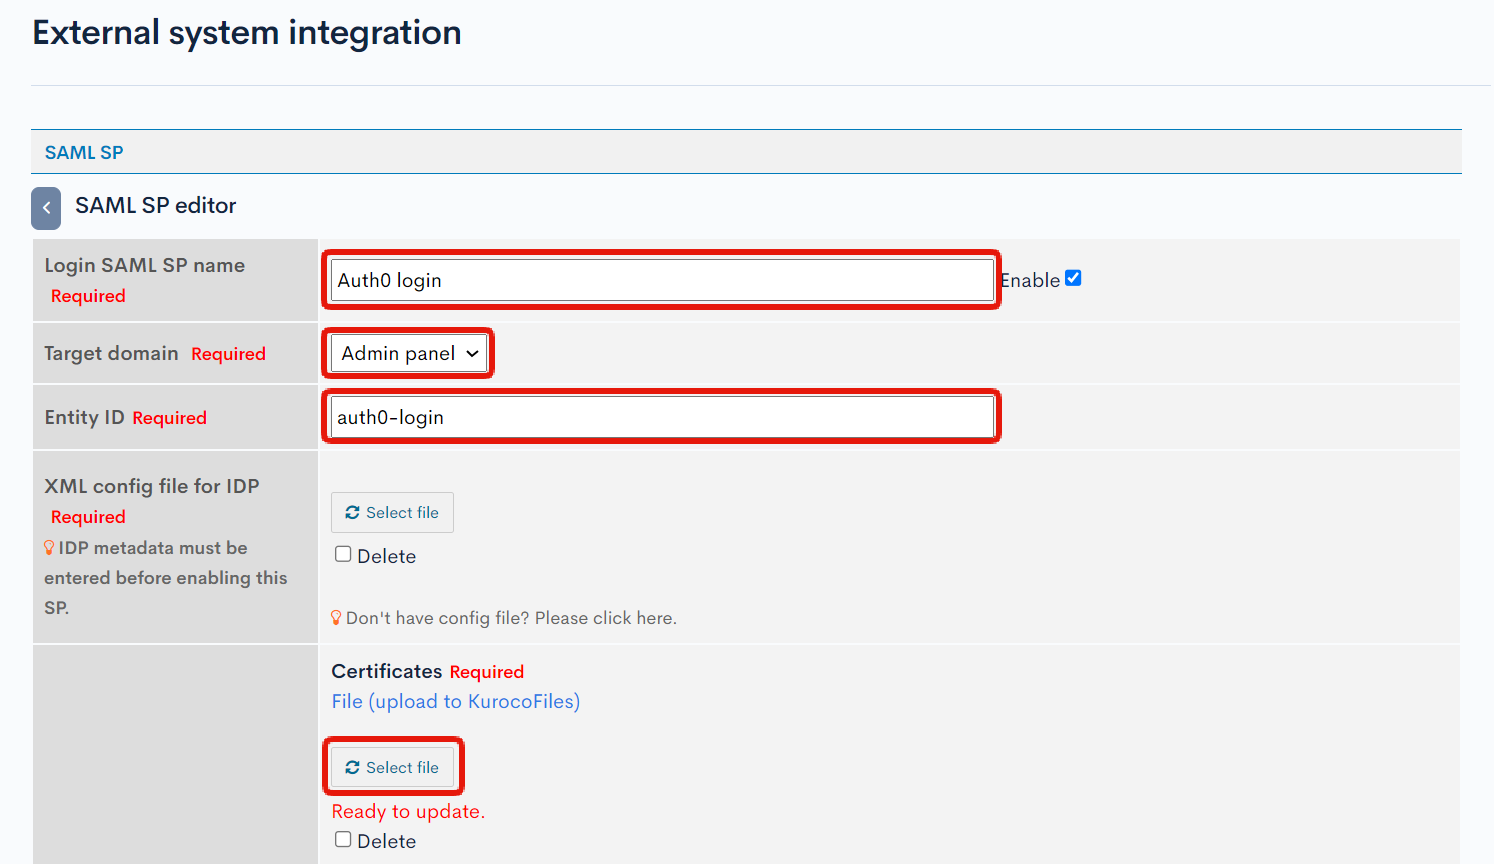Click the lightbulb icon next to the config file hint
This screenshot has height=864, width=1494.
point(337,617)
